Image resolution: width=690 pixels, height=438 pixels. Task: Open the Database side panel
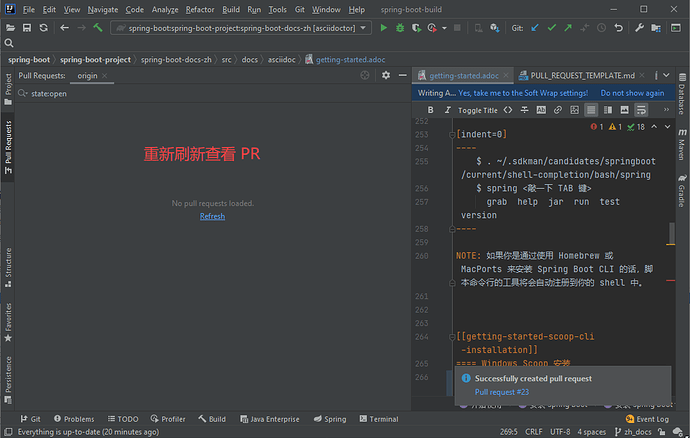click(x=682, y=94)
